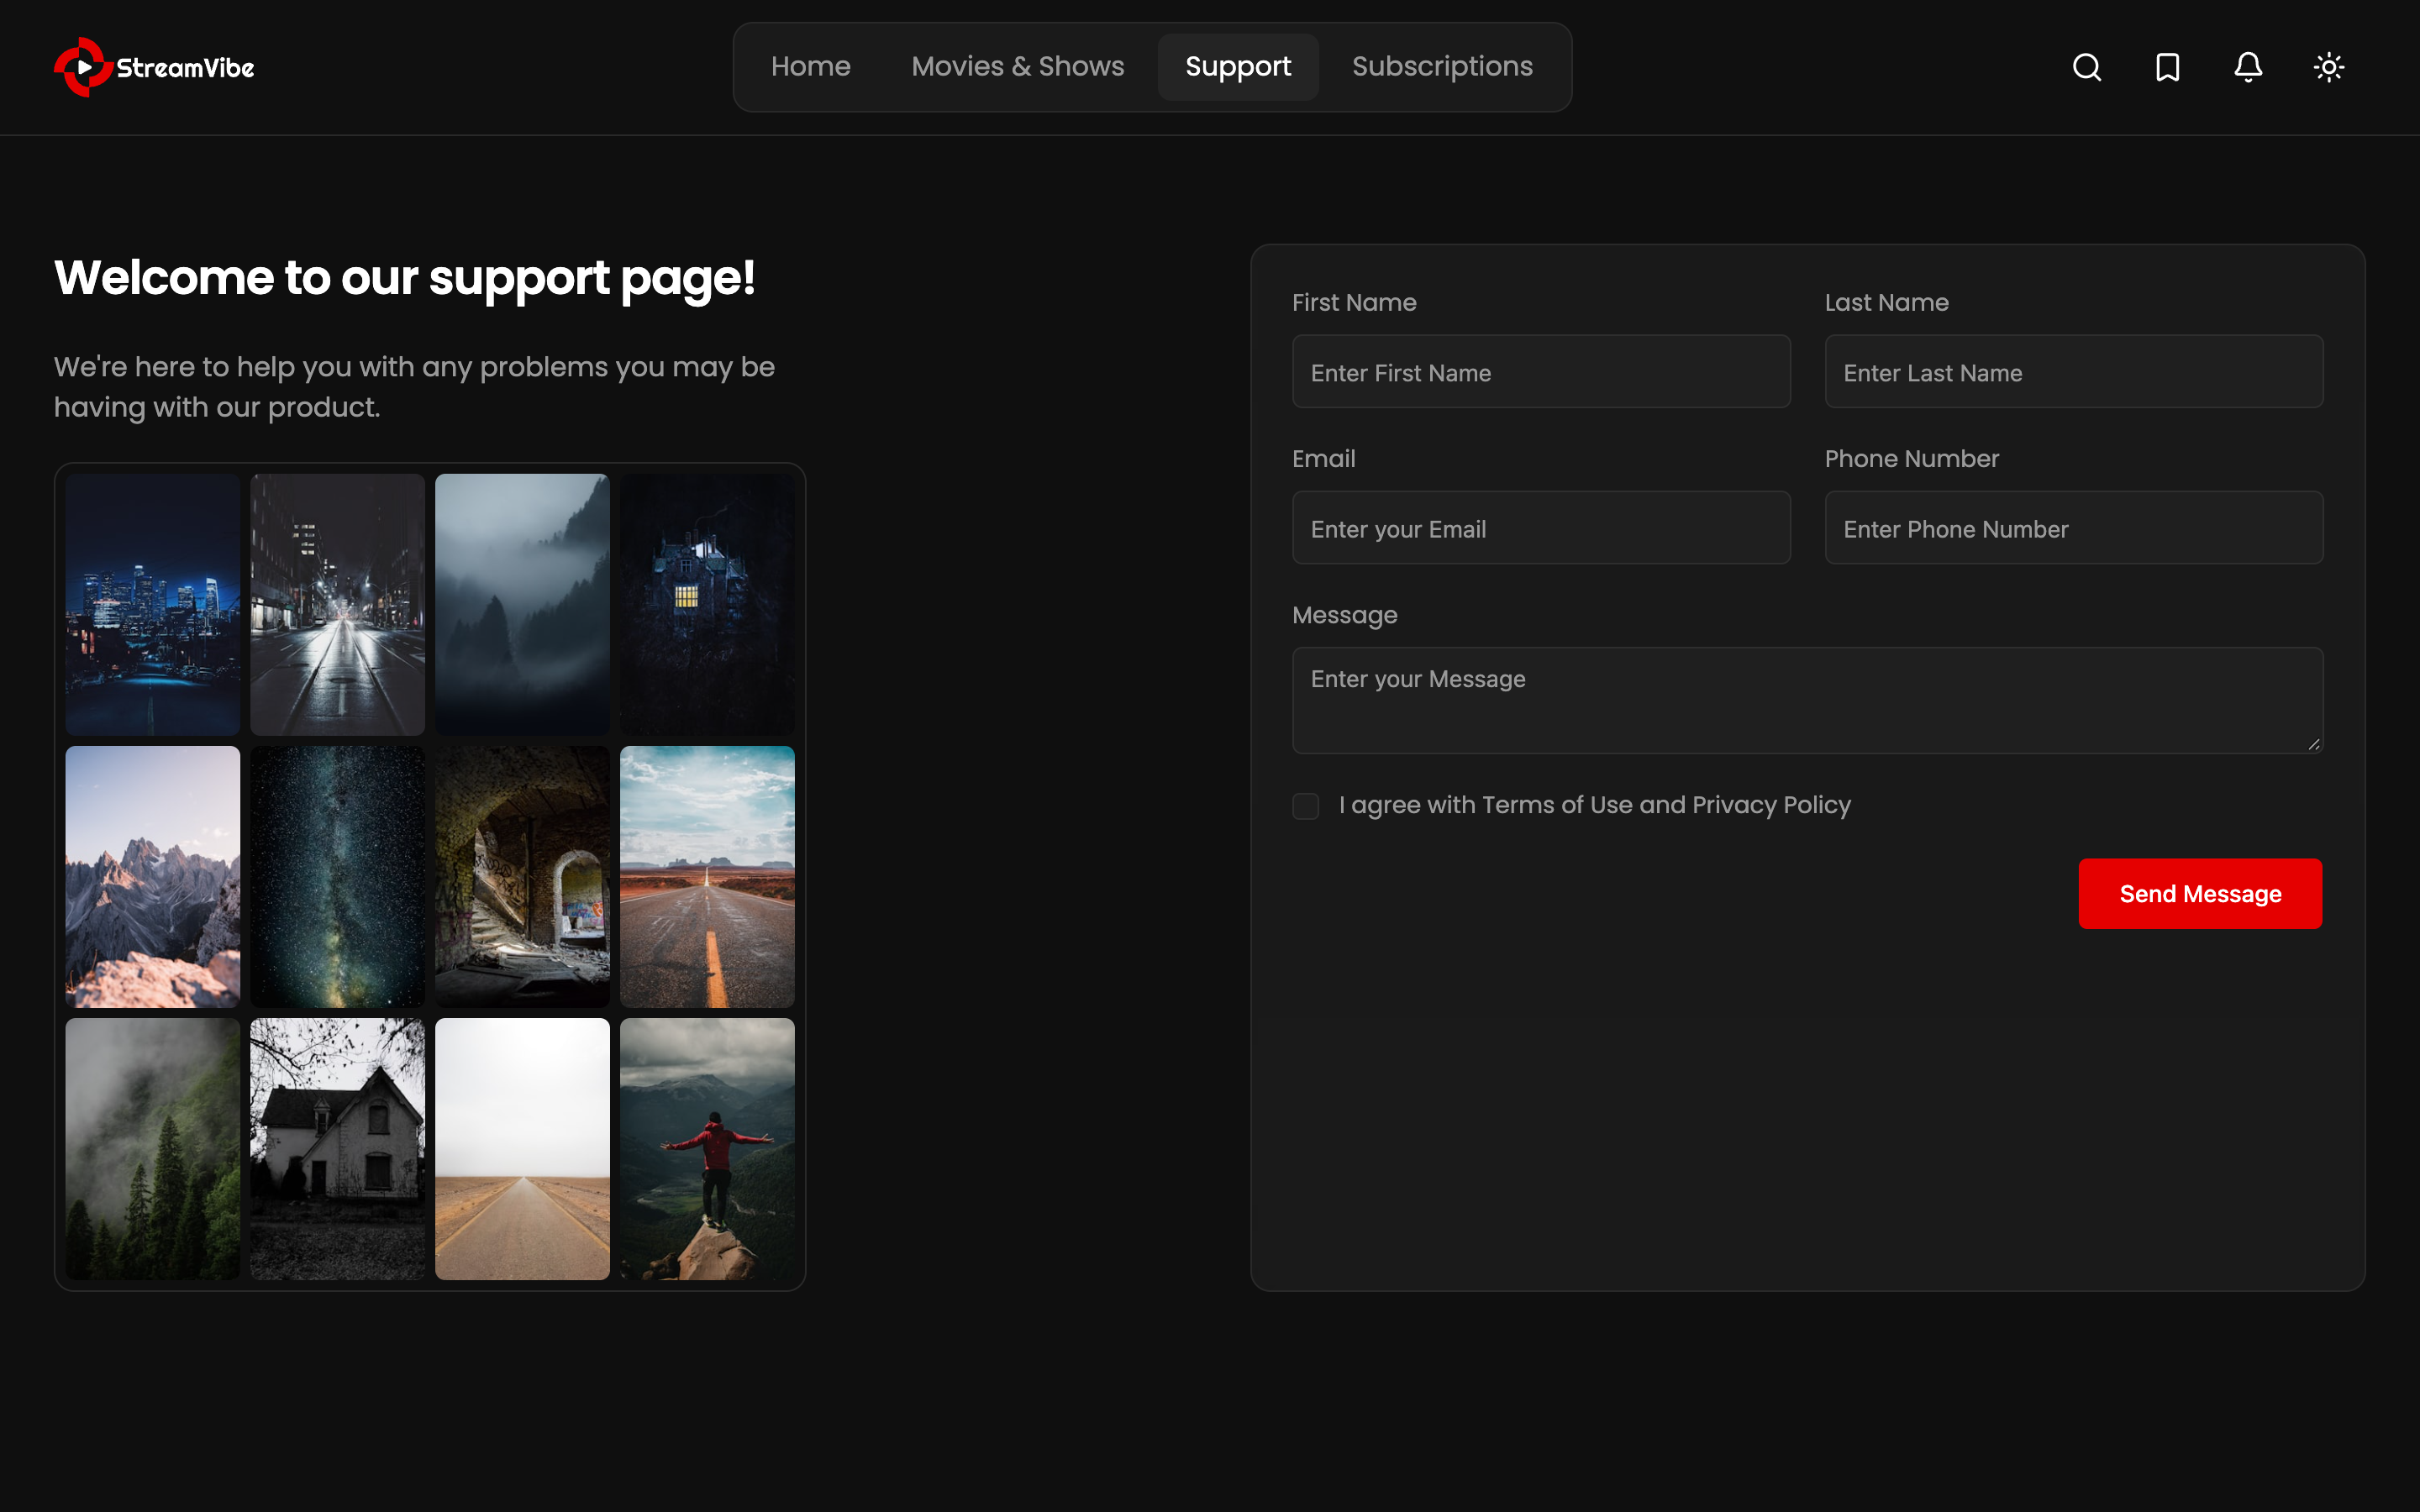Image resolution: width=2420 pixels, height=1512 pixels.
Task: Open the blue city skyline night thumbnail
Action: [153, 604]
